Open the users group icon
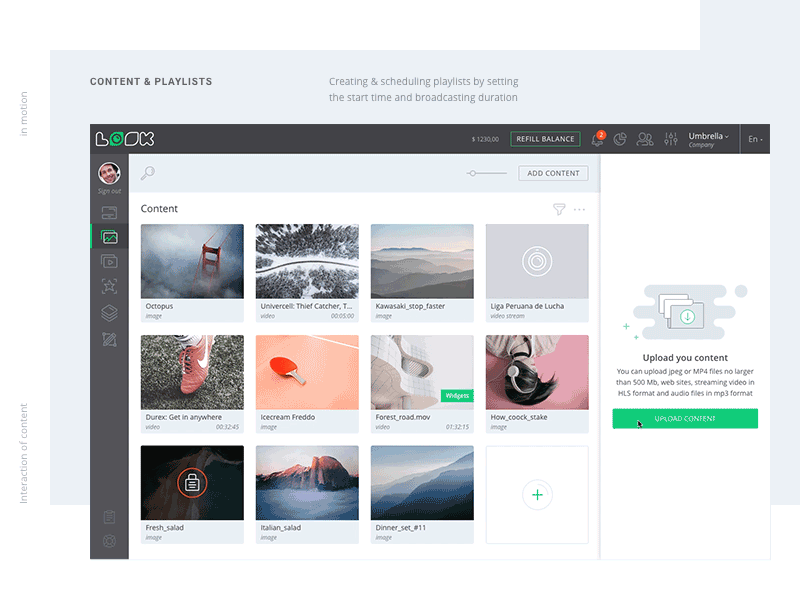This screenshot has height=600, width=800. (x=645, y=139)
